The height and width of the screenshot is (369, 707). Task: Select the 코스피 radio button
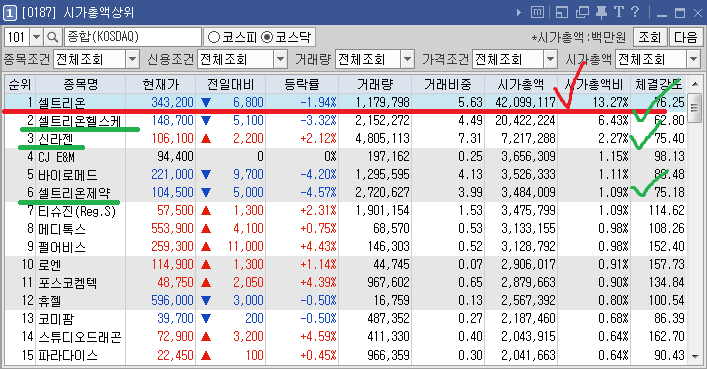214,37
